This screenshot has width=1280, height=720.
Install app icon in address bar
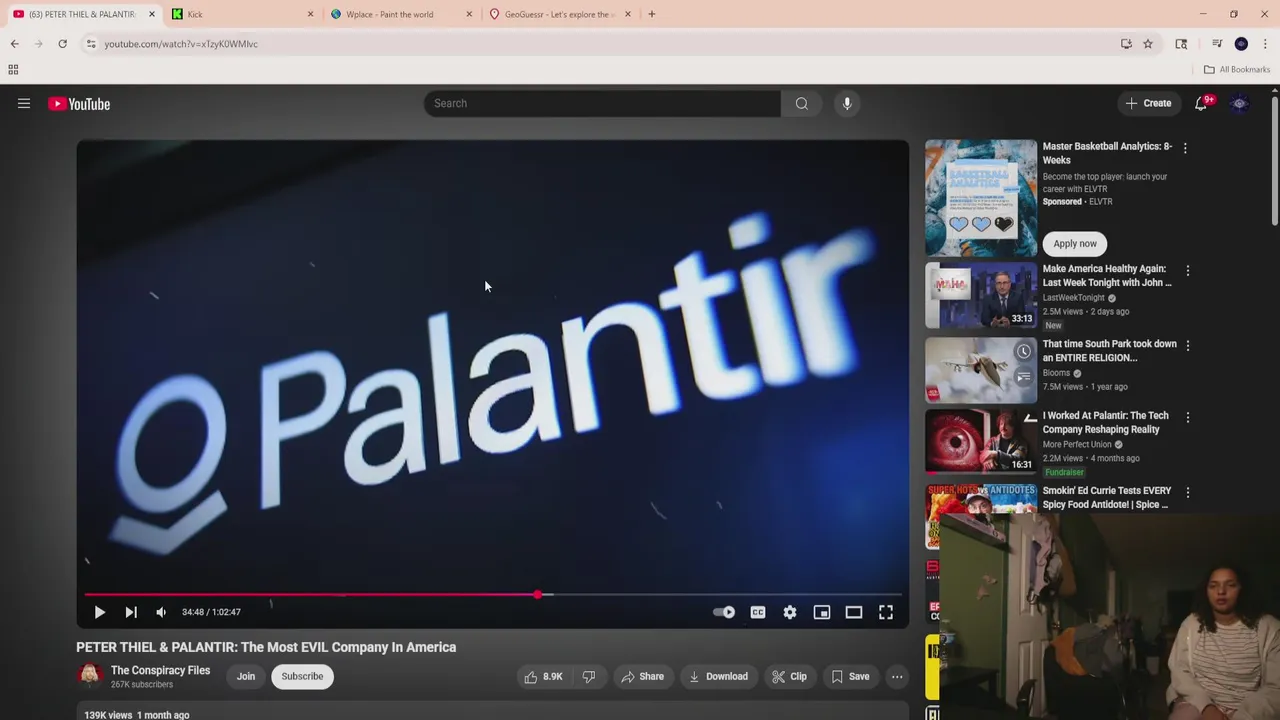click(x=1126, y=44)
